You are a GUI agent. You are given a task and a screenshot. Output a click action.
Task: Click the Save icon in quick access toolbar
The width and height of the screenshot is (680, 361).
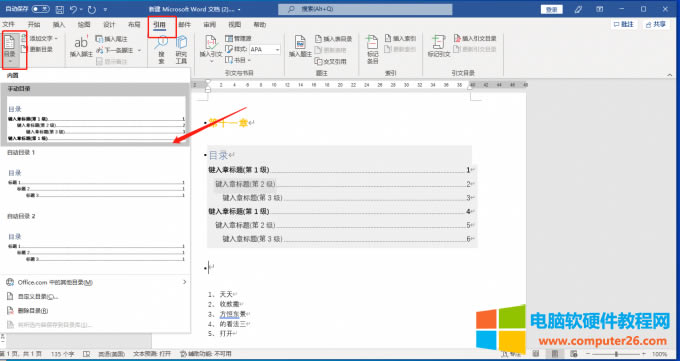[x=60, y=9]
